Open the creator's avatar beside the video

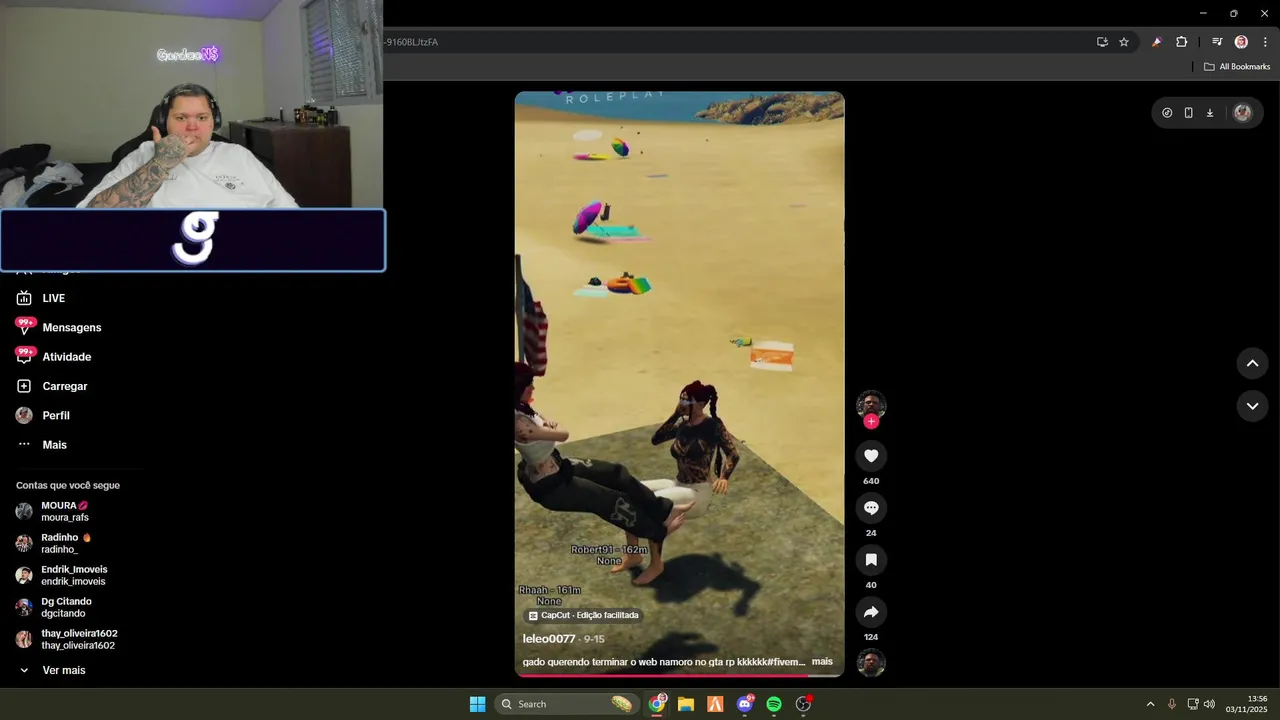point(871,404)
